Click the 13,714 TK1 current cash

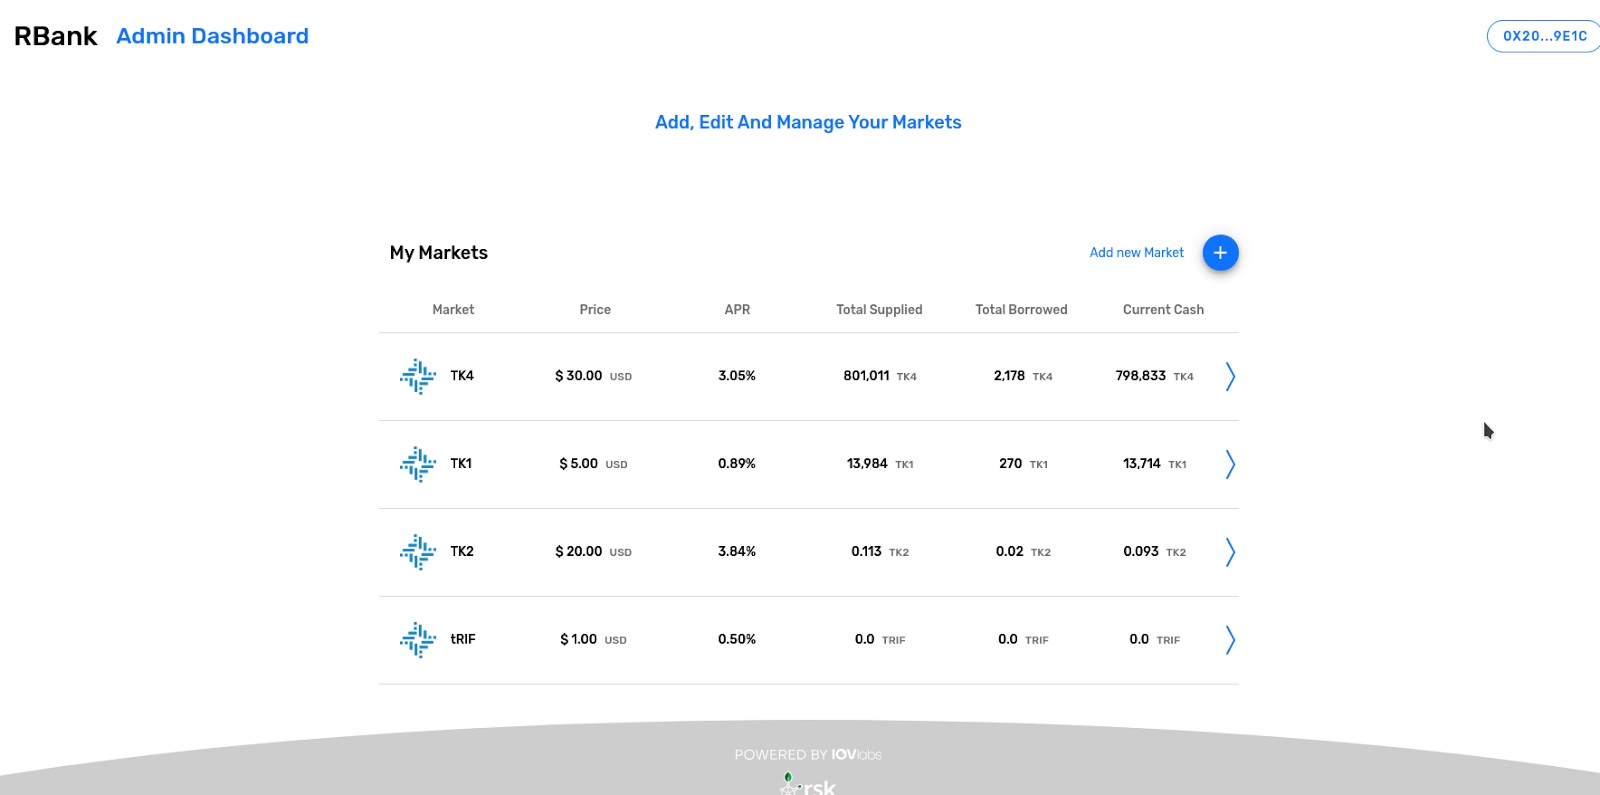pos(1155,464)
